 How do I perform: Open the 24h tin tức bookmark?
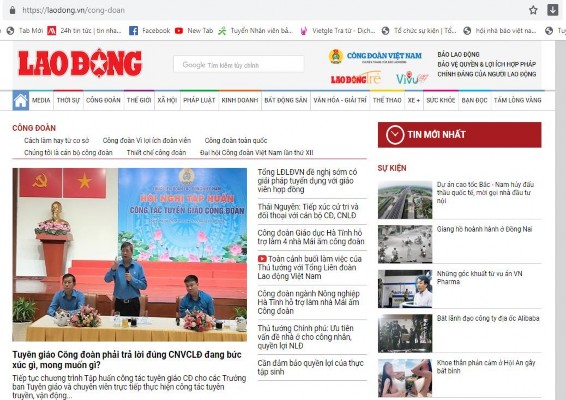click(x=84, y=31)
